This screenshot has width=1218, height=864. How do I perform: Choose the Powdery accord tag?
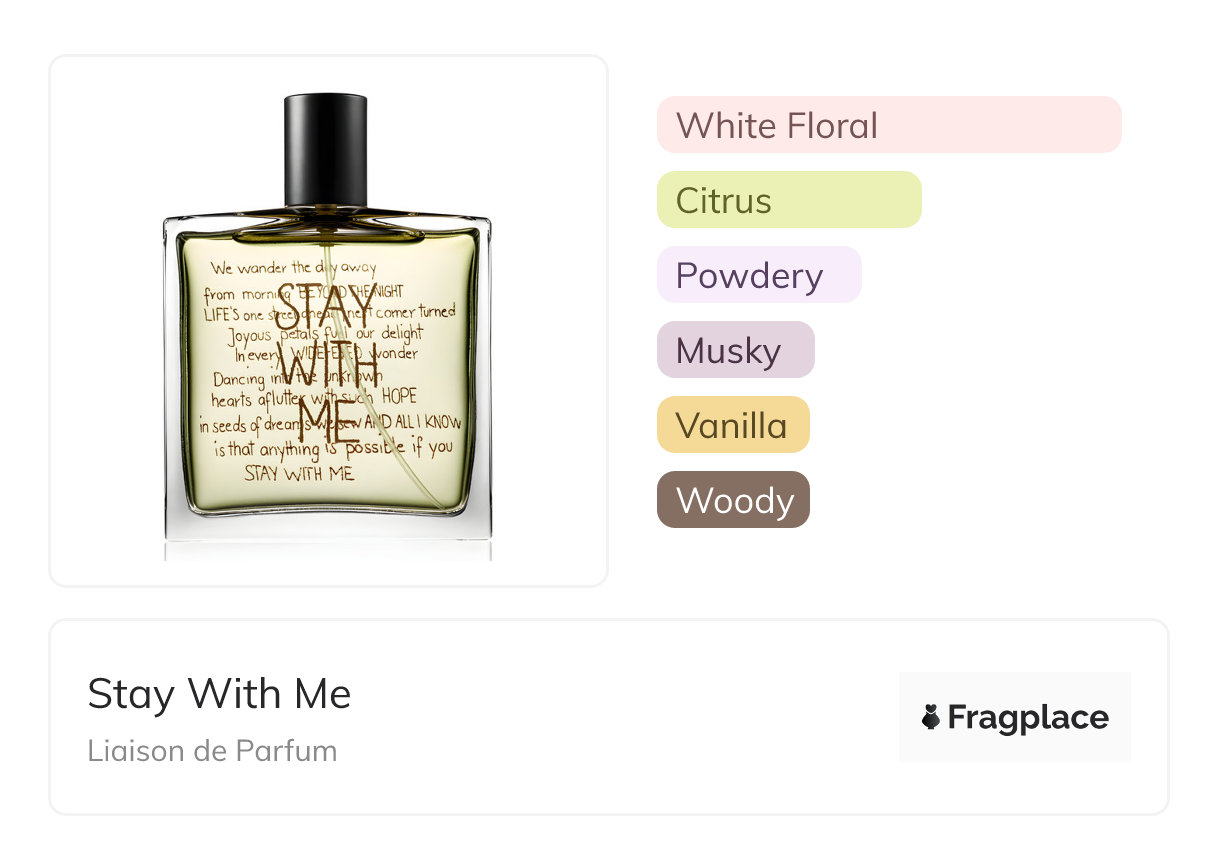tap(759, 275)
